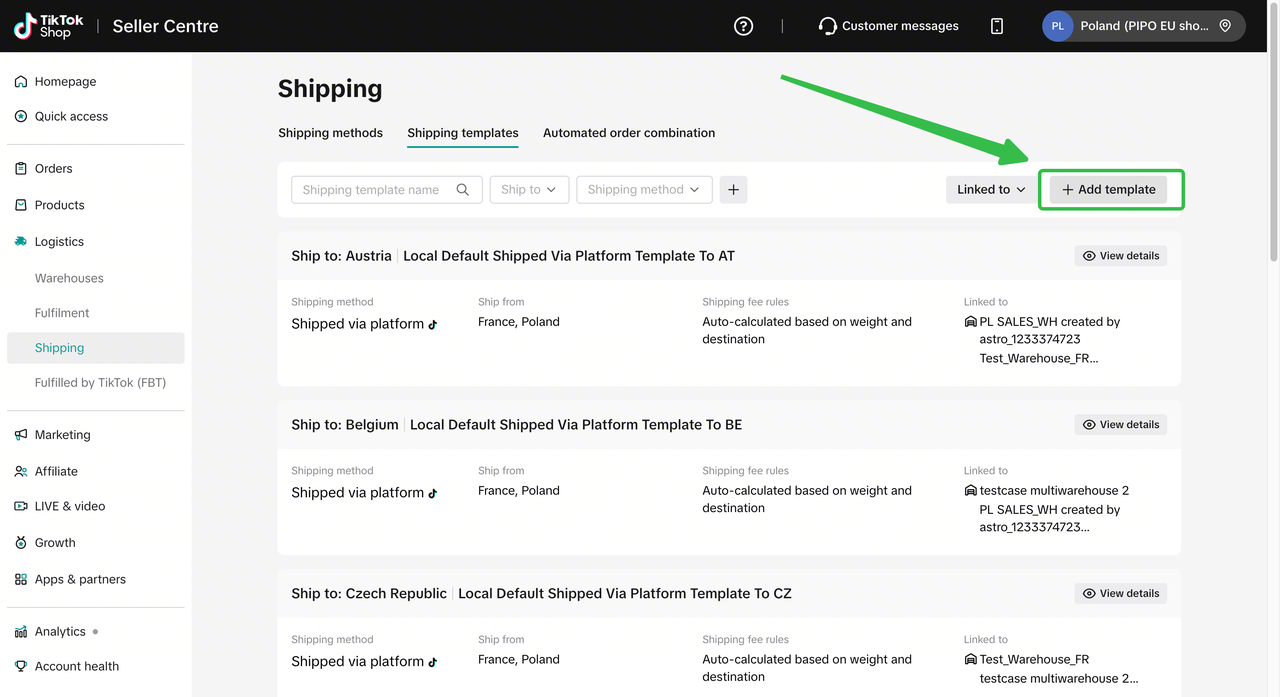Screen dimensions: 1280x697
Task: Switch to the Shipping methods tab
Action: [x=330, y=133]
